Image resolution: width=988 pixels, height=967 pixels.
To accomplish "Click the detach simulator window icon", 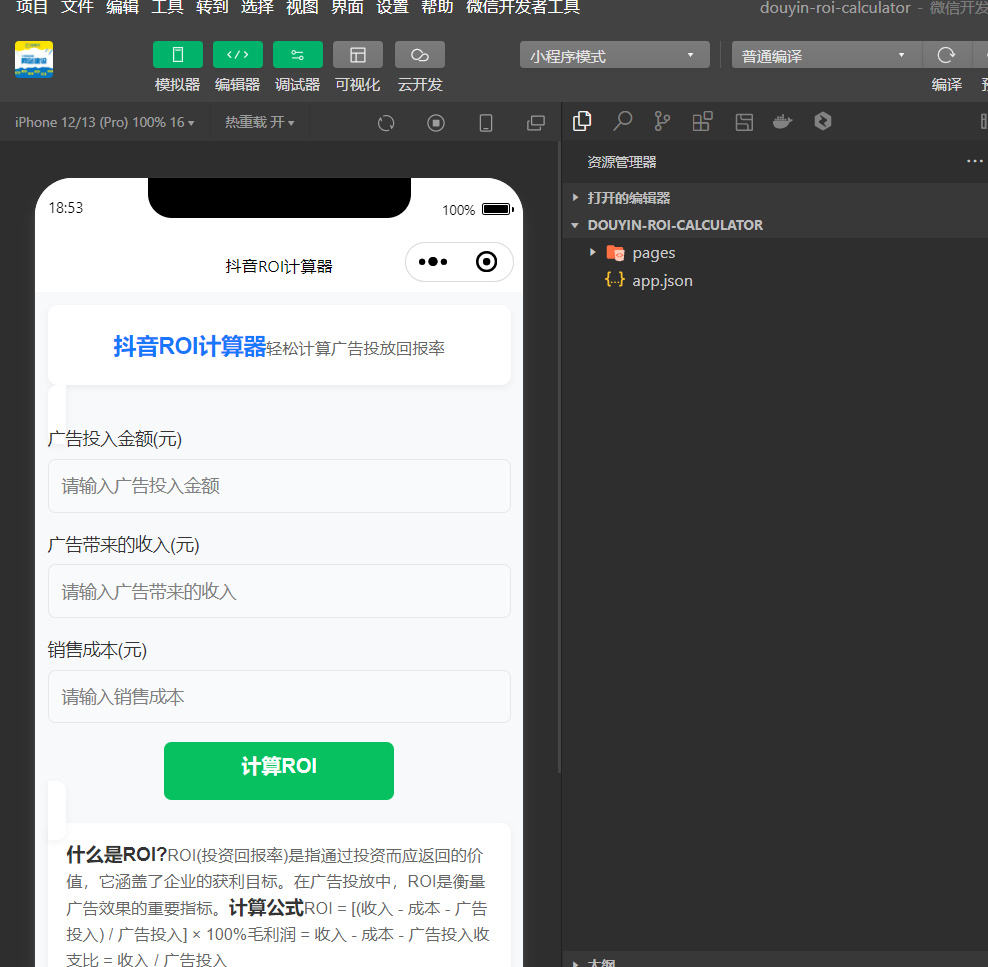I will (536, 123).
